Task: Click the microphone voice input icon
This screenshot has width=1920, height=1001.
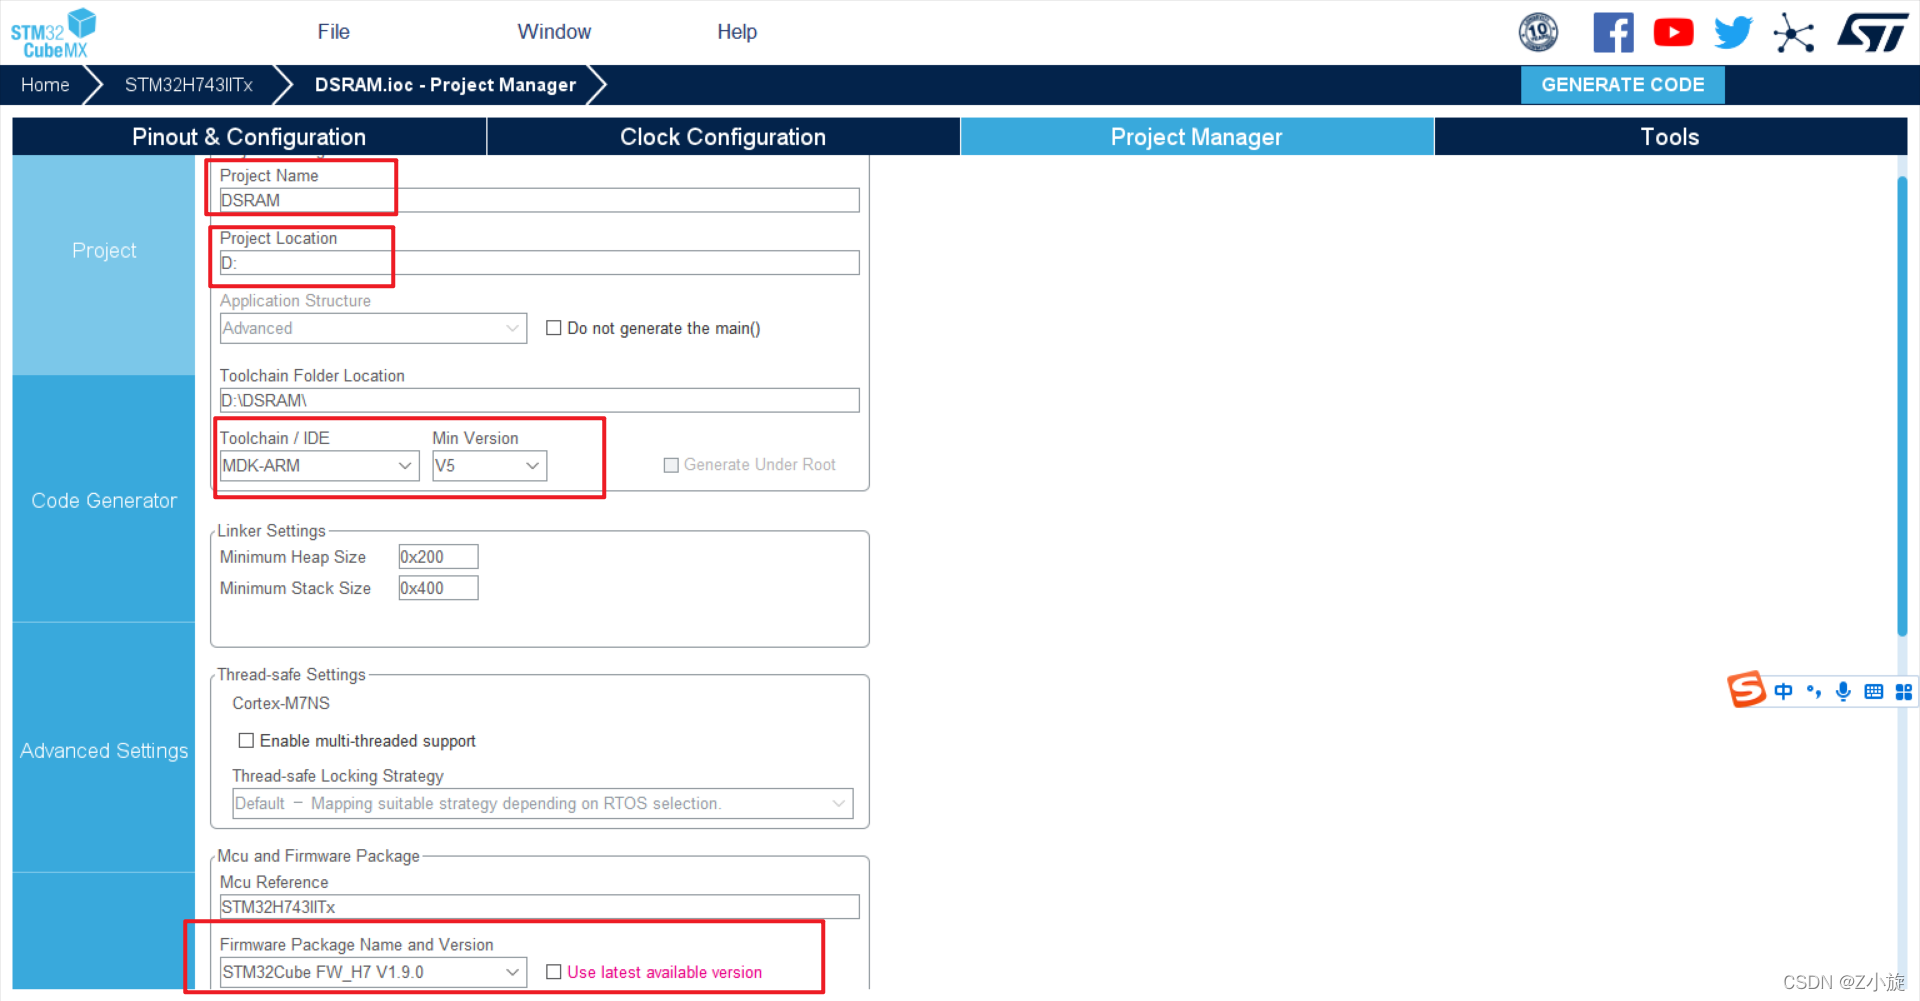Action: [1843, 691]
